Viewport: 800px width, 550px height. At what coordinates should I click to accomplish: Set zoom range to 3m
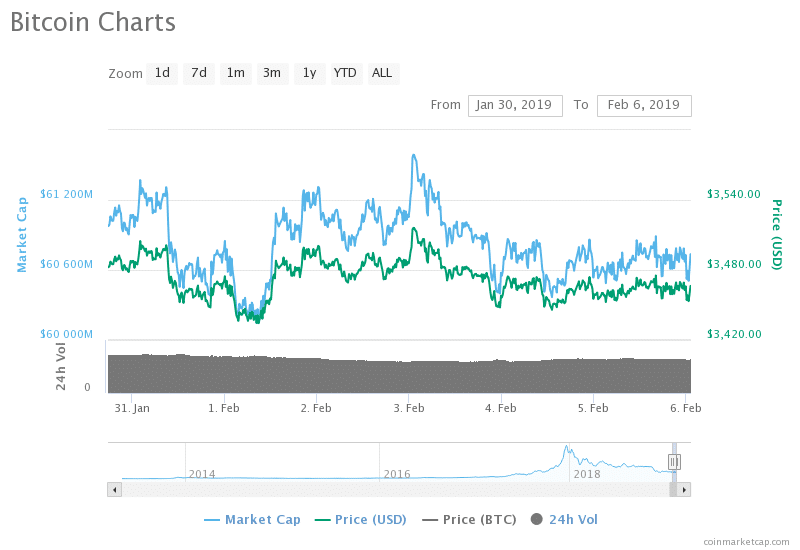(272, 73)
